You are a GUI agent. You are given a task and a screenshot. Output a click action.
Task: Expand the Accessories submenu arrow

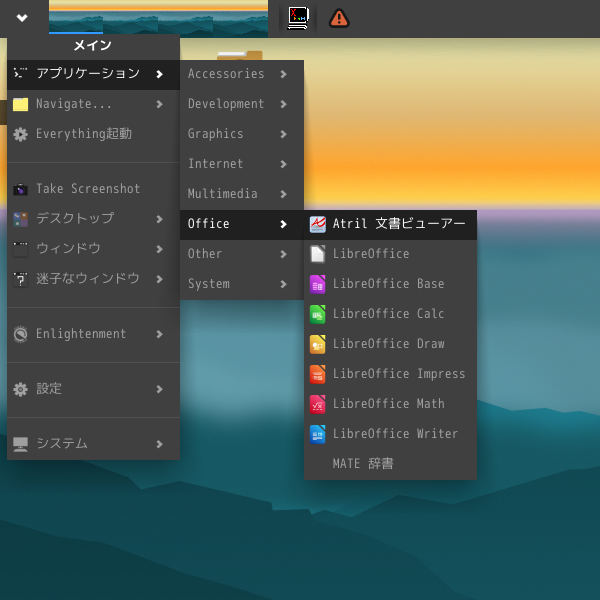pyautogui.click(x=283, y=74)
